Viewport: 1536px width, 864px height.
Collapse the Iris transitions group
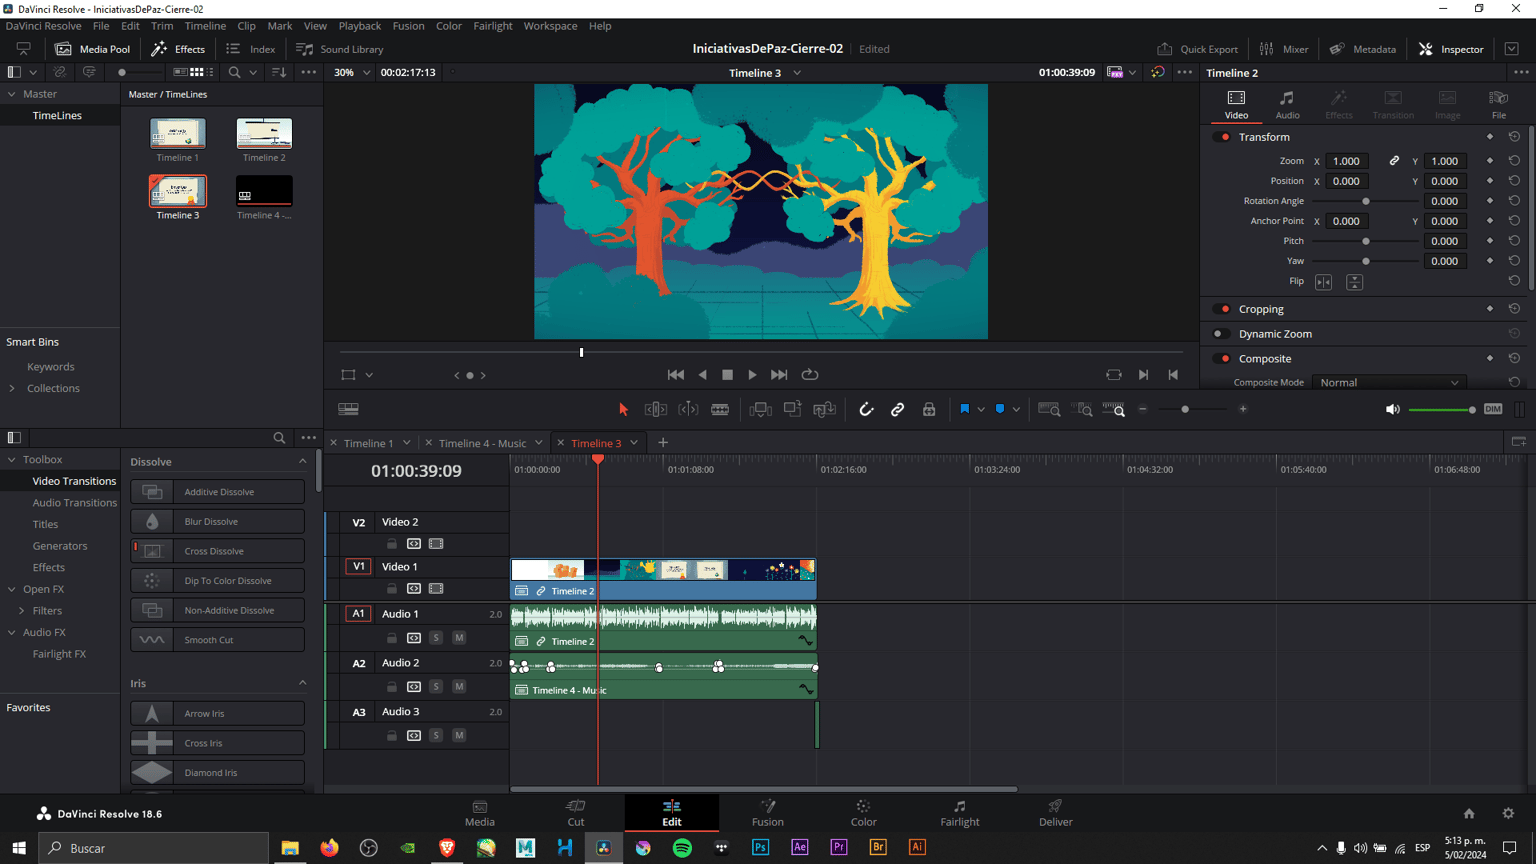point(303,684)
